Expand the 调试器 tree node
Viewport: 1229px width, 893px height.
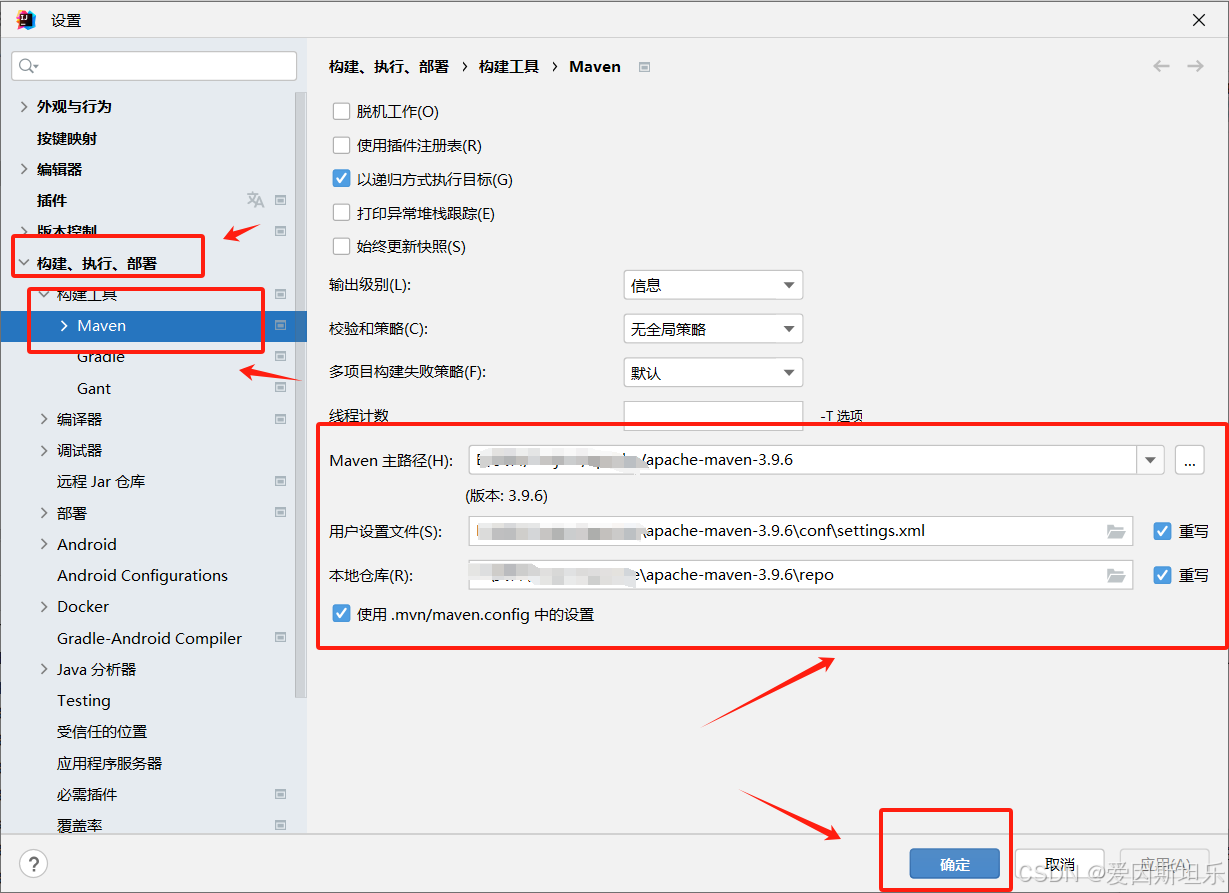44,450
